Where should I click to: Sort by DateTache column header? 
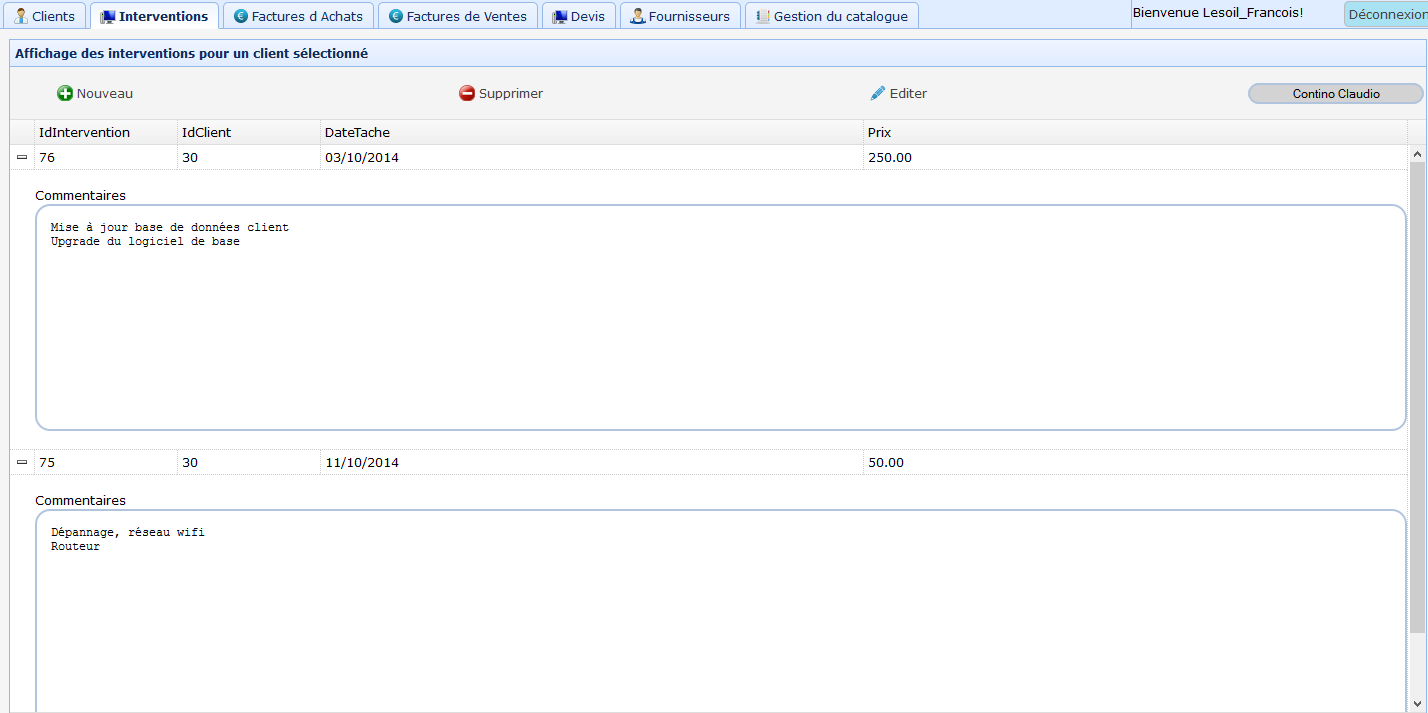[592, 132]
